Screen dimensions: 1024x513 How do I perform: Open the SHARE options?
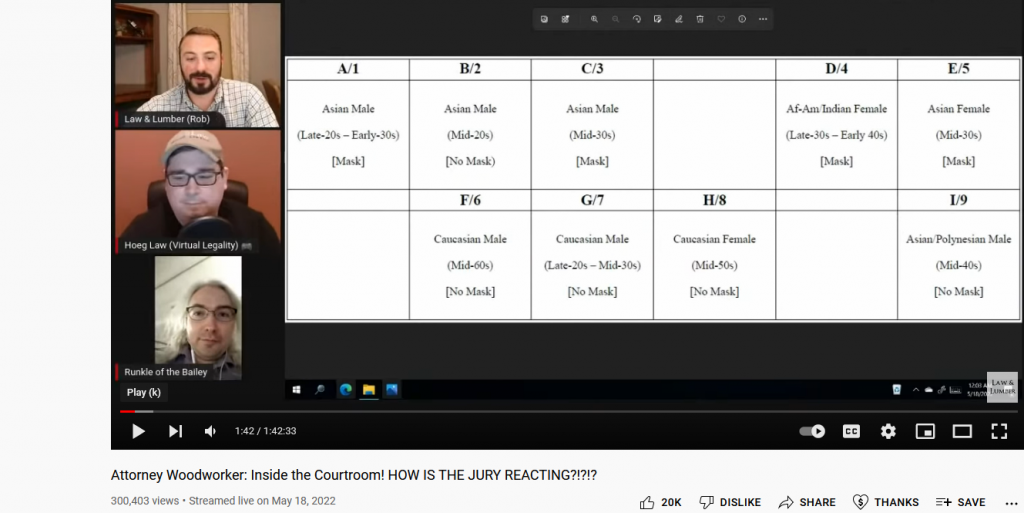pyautogui.click(x=807, y=502)
